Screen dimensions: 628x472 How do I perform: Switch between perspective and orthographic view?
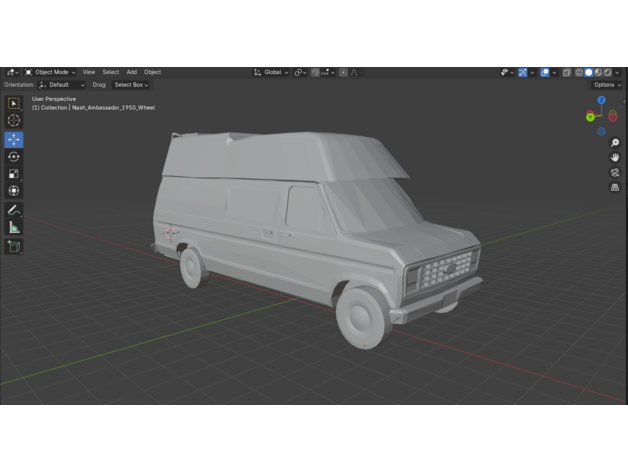615,187
